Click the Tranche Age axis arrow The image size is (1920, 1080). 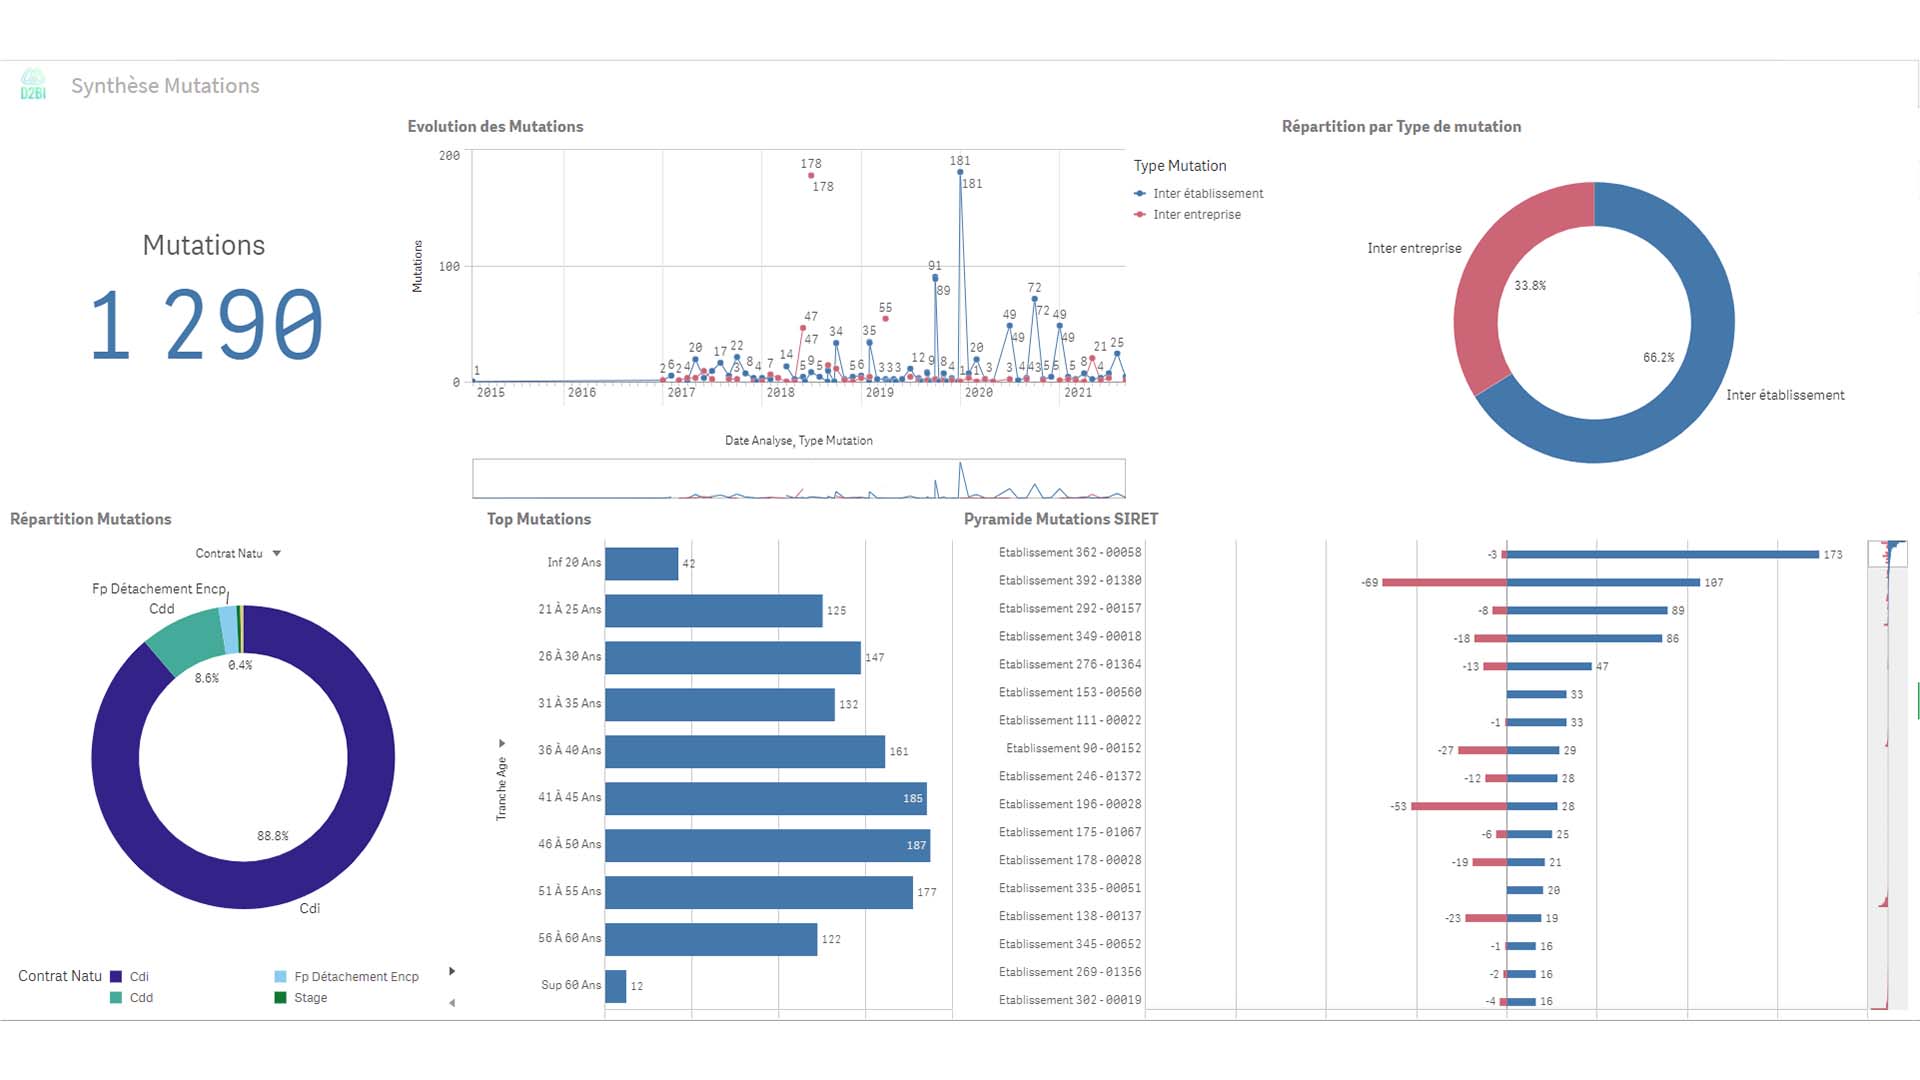coord(502,743)
